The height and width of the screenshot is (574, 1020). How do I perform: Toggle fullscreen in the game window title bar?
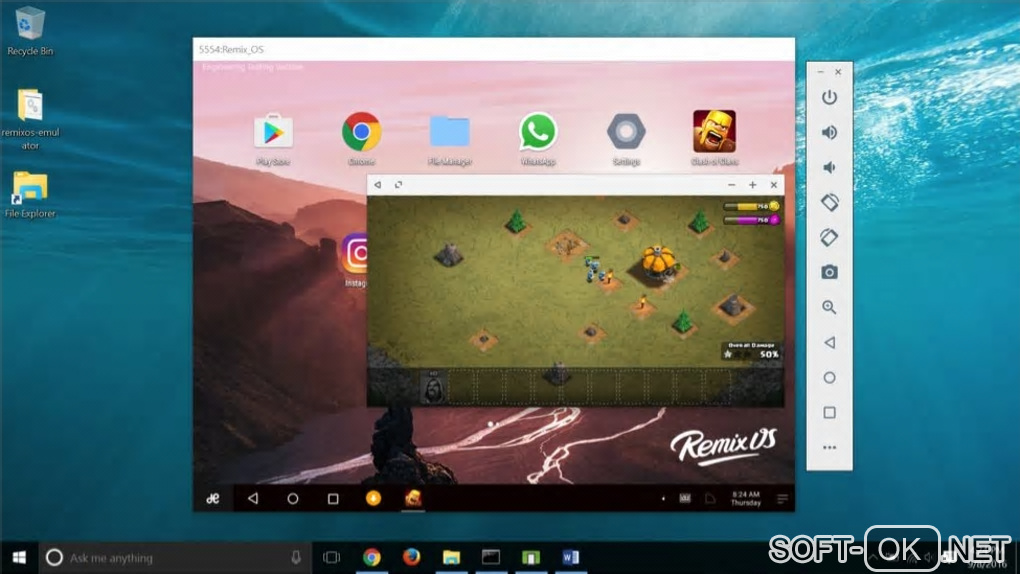tap(398, 185)
